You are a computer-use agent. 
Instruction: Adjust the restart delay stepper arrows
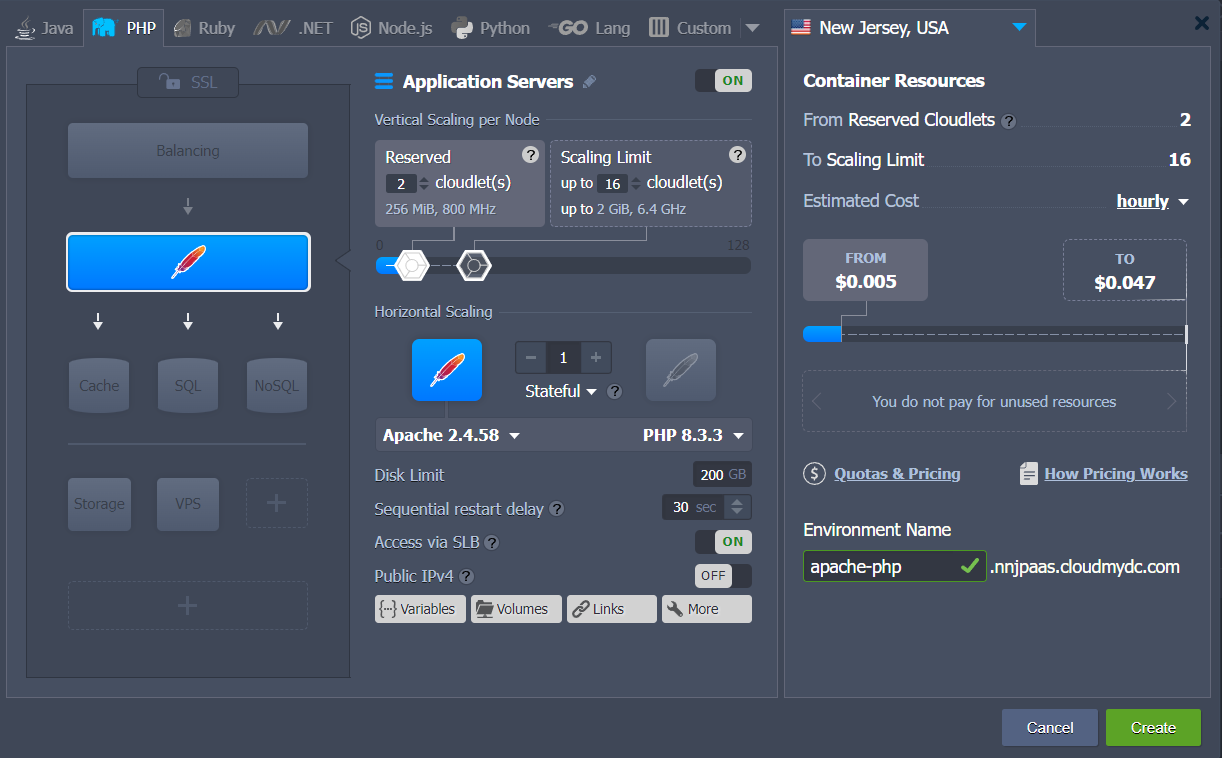click(x=738, y=507)
